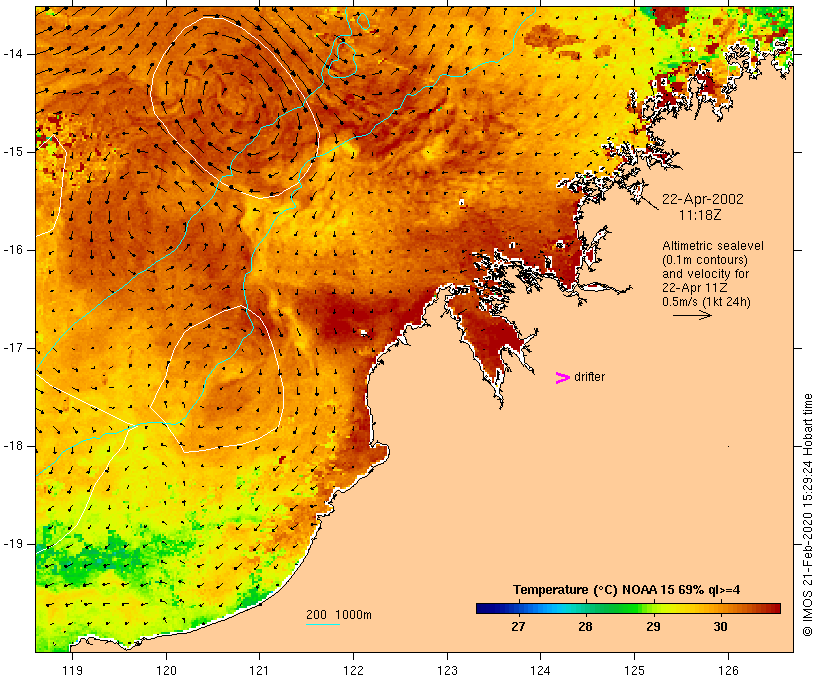
Task: Click the colorbar tick label '30'
Action: click(721, 626)
